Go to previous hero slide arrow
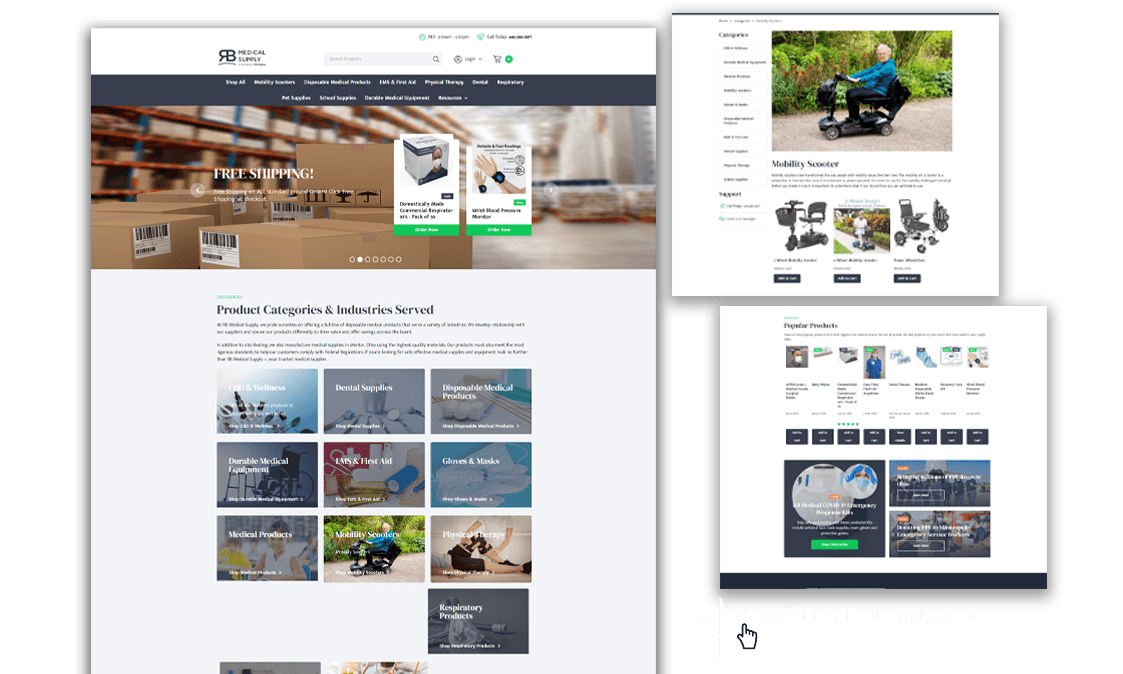 198,190
